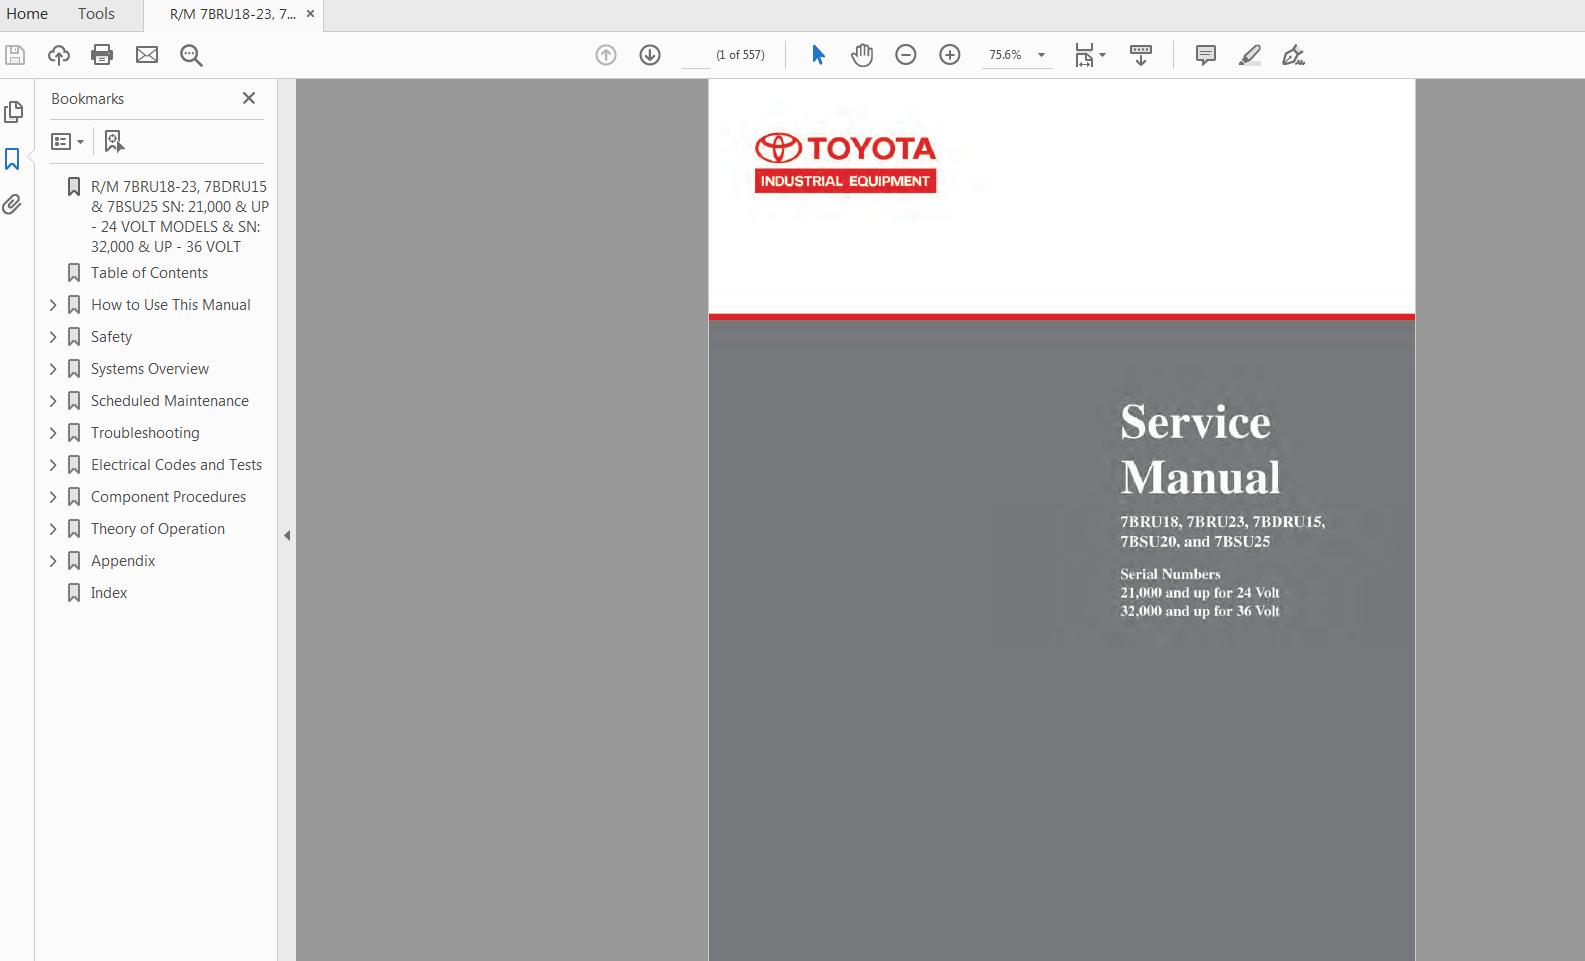Open the Systems Overview bookmark
1585x961 pixels.
click(150, 369)
